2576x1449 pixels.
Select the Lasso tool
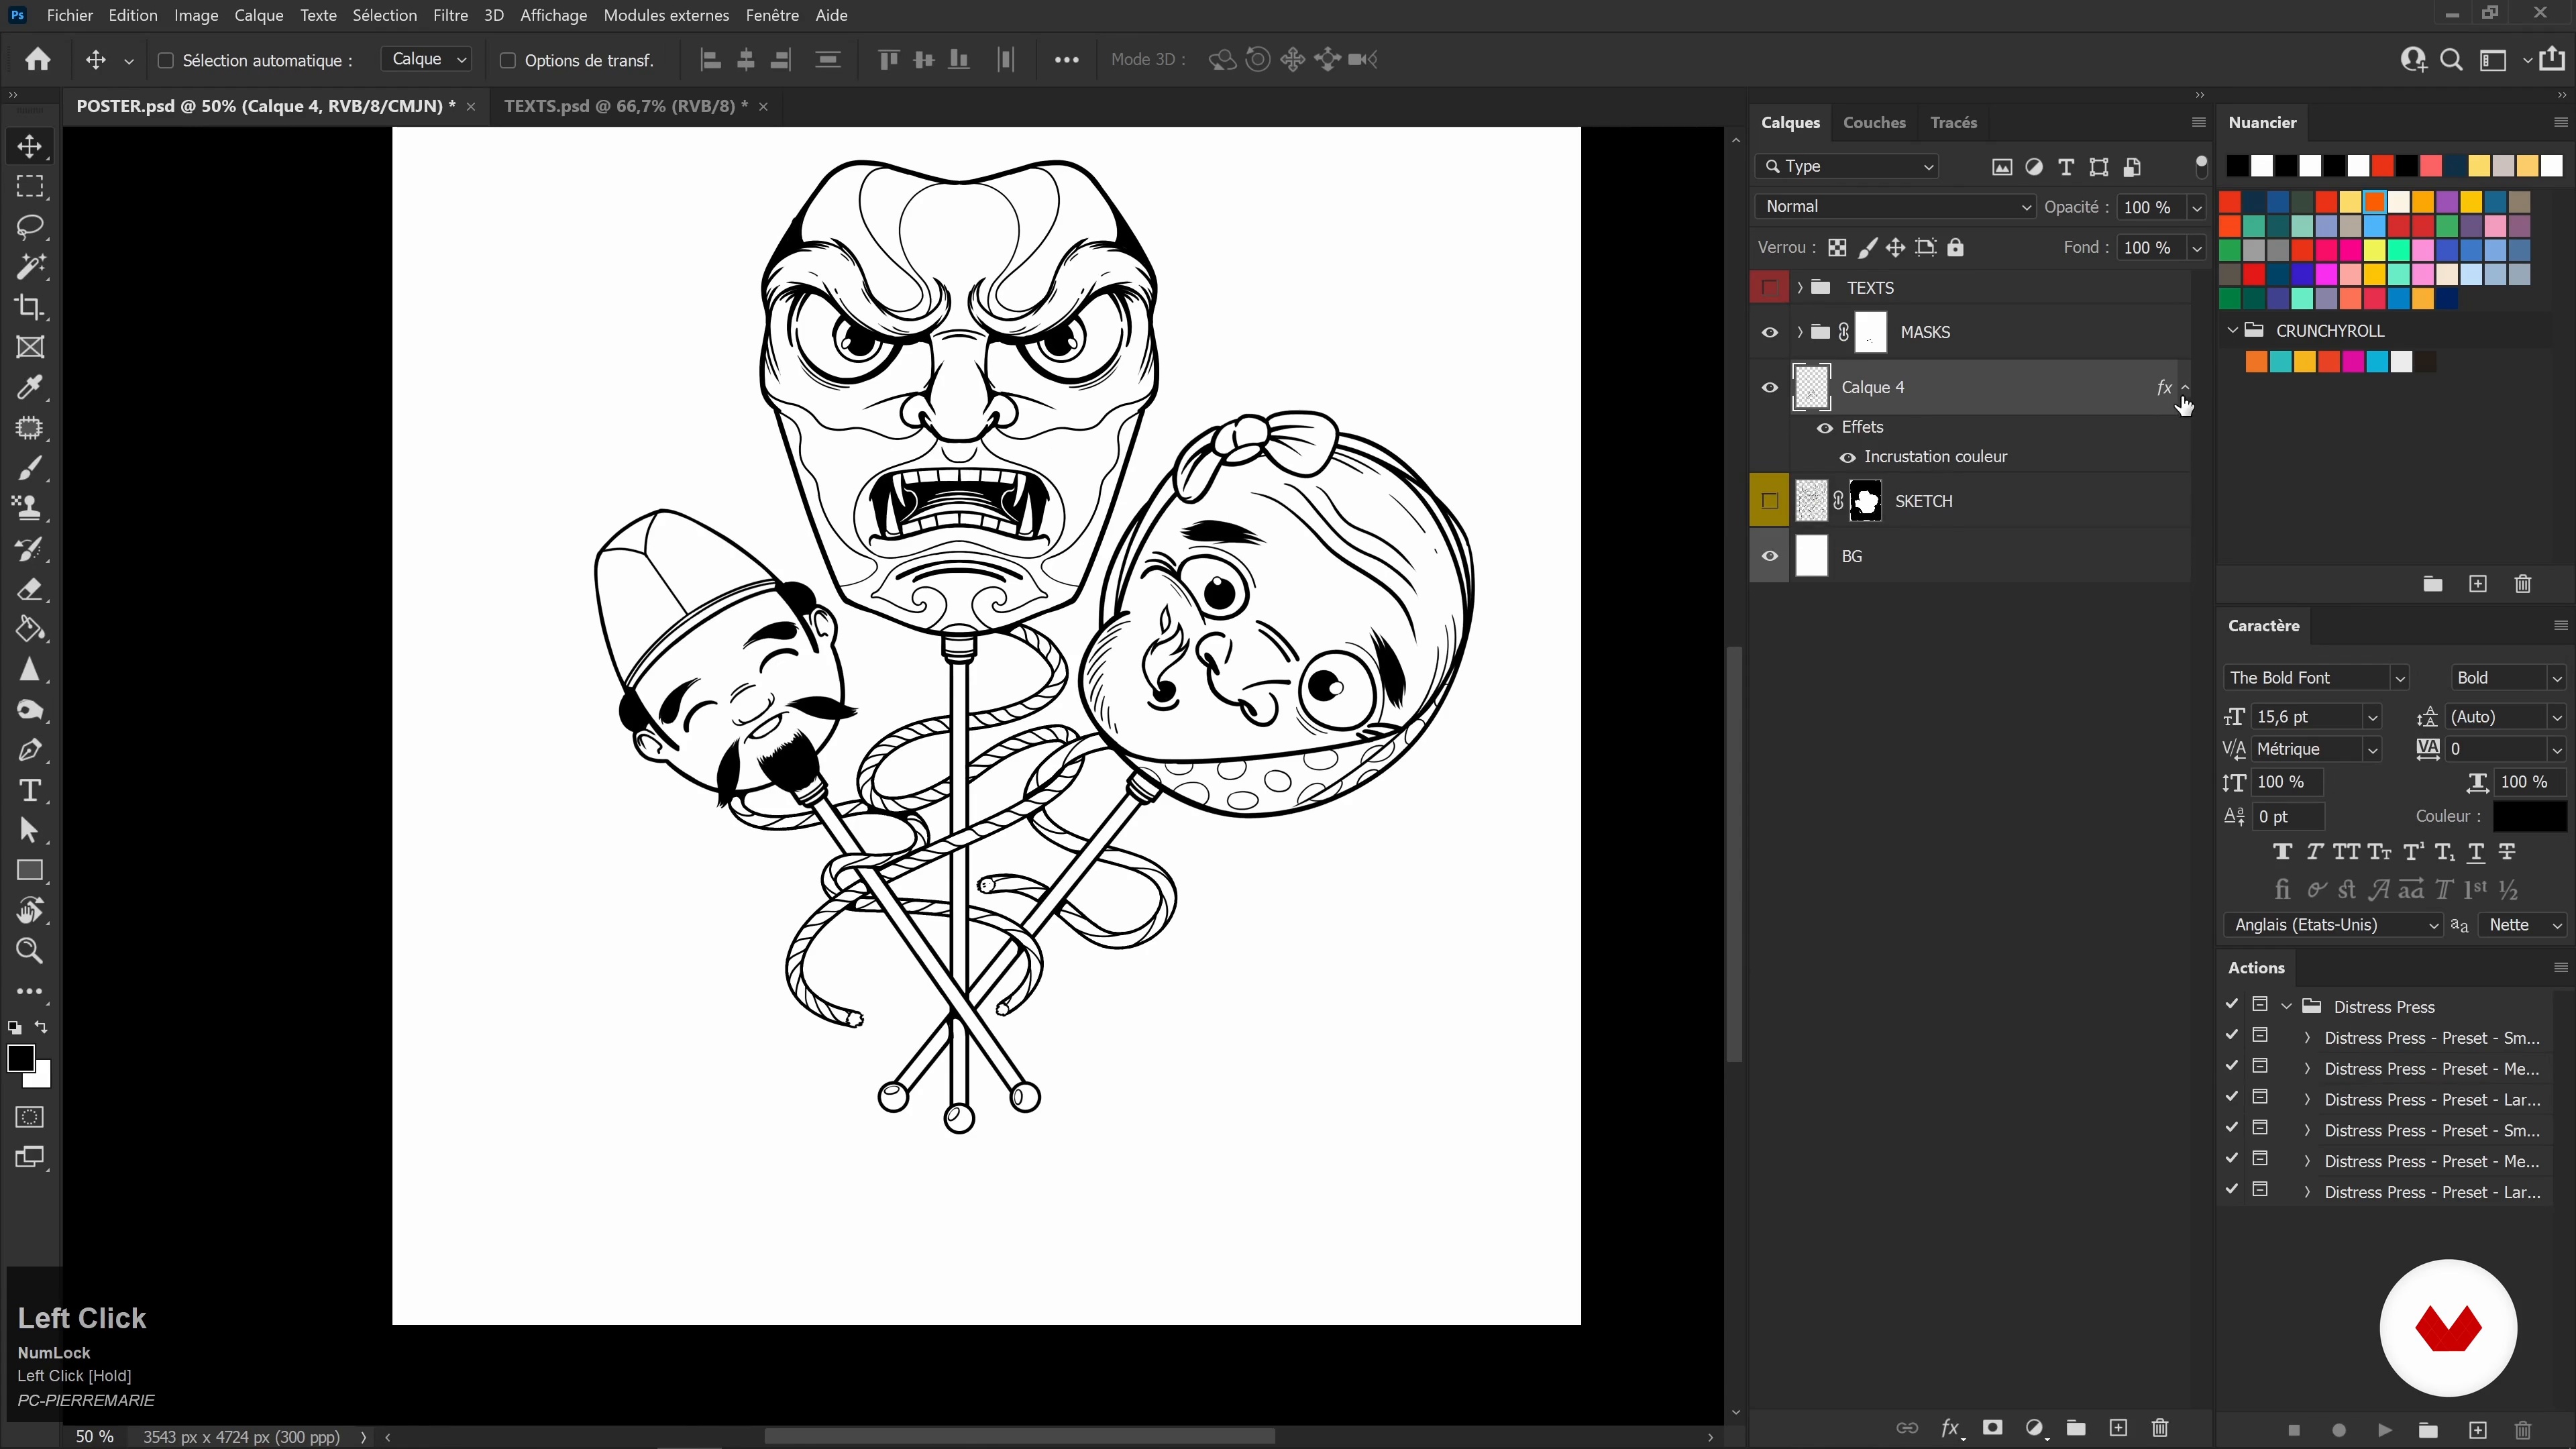pos(30,227)
